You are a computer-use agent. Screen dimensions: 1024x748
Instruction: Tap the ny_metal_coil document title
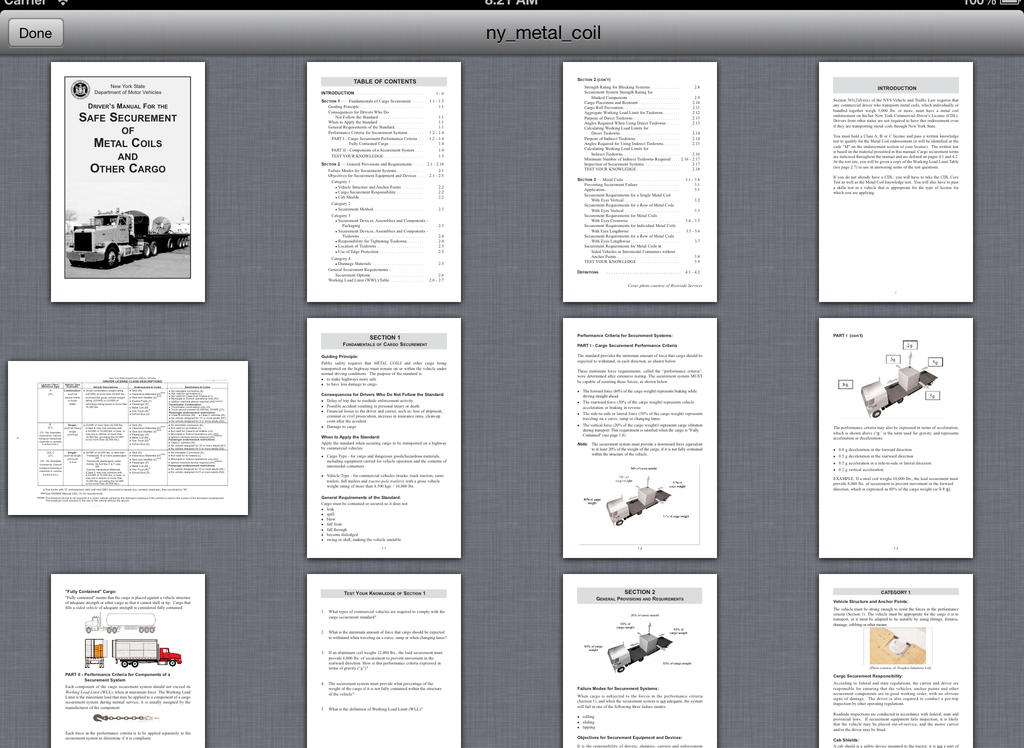(x=543, y=33)
